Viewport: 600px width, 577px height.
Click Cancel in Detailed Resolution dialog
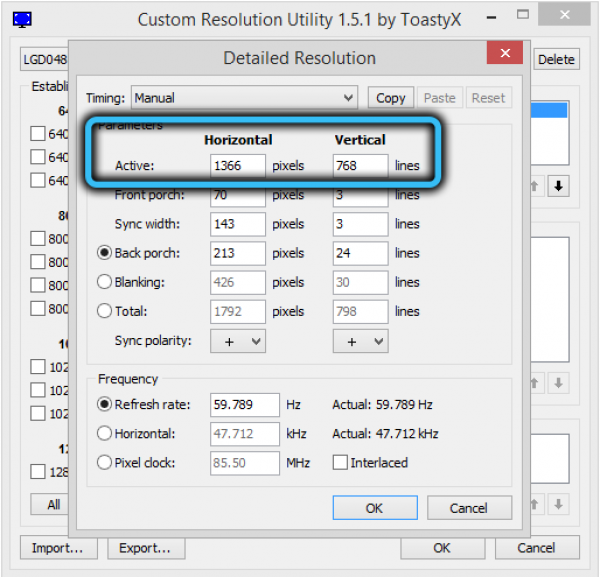coord(469,508)
